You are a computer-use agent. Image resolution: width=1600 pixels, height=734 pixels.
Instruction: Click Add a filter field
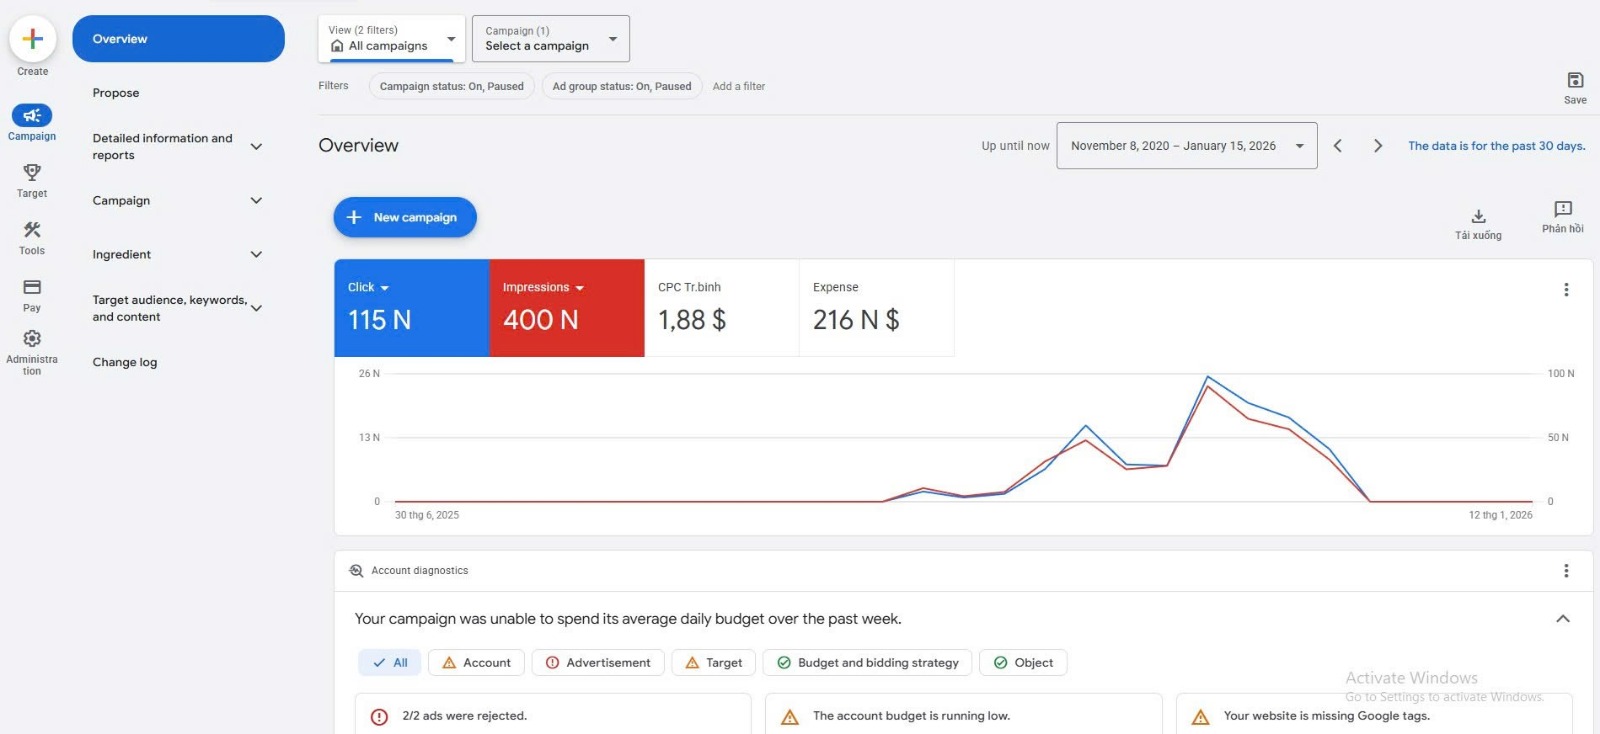pyautogui.click(x=739, y=87)
